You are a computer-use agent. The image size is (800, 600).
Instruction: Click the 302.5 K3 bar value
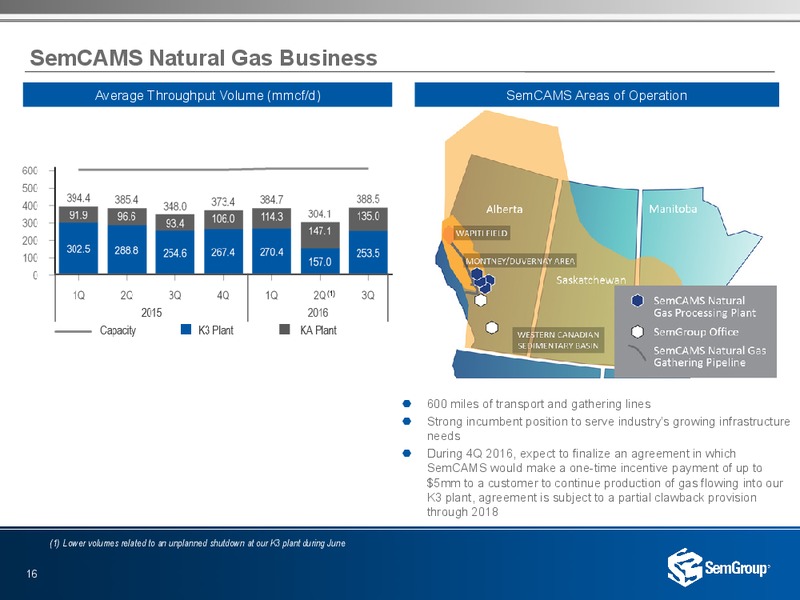click(78, 249)
